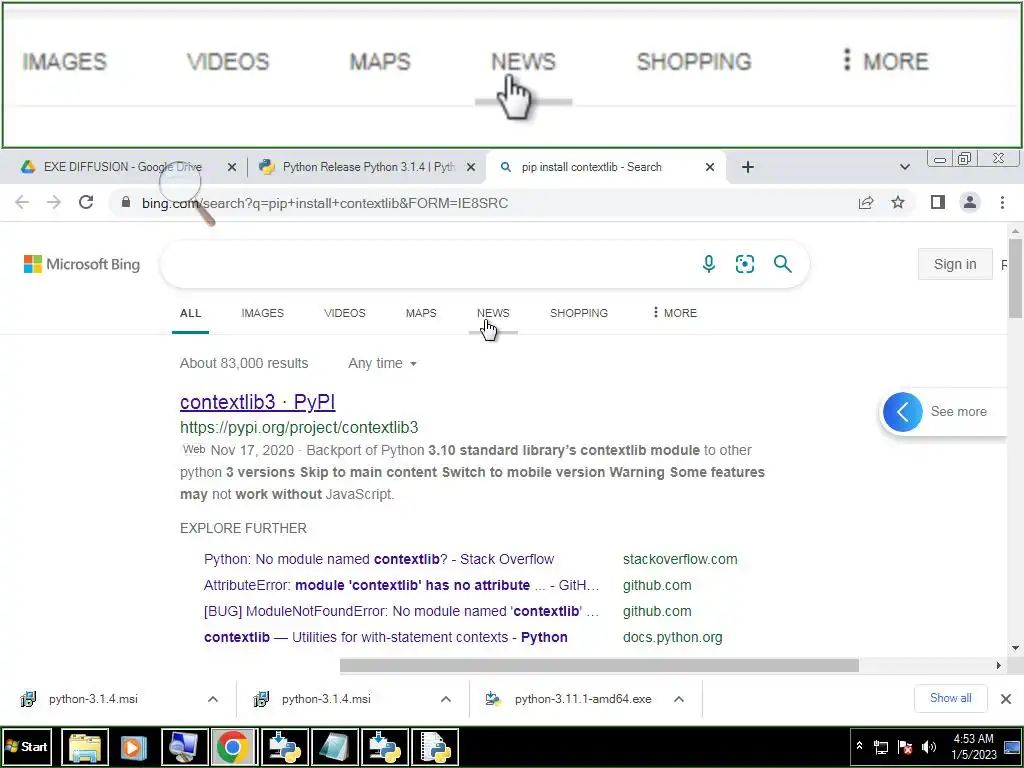Click into the Bing search input box

click(x=428, y=264)
